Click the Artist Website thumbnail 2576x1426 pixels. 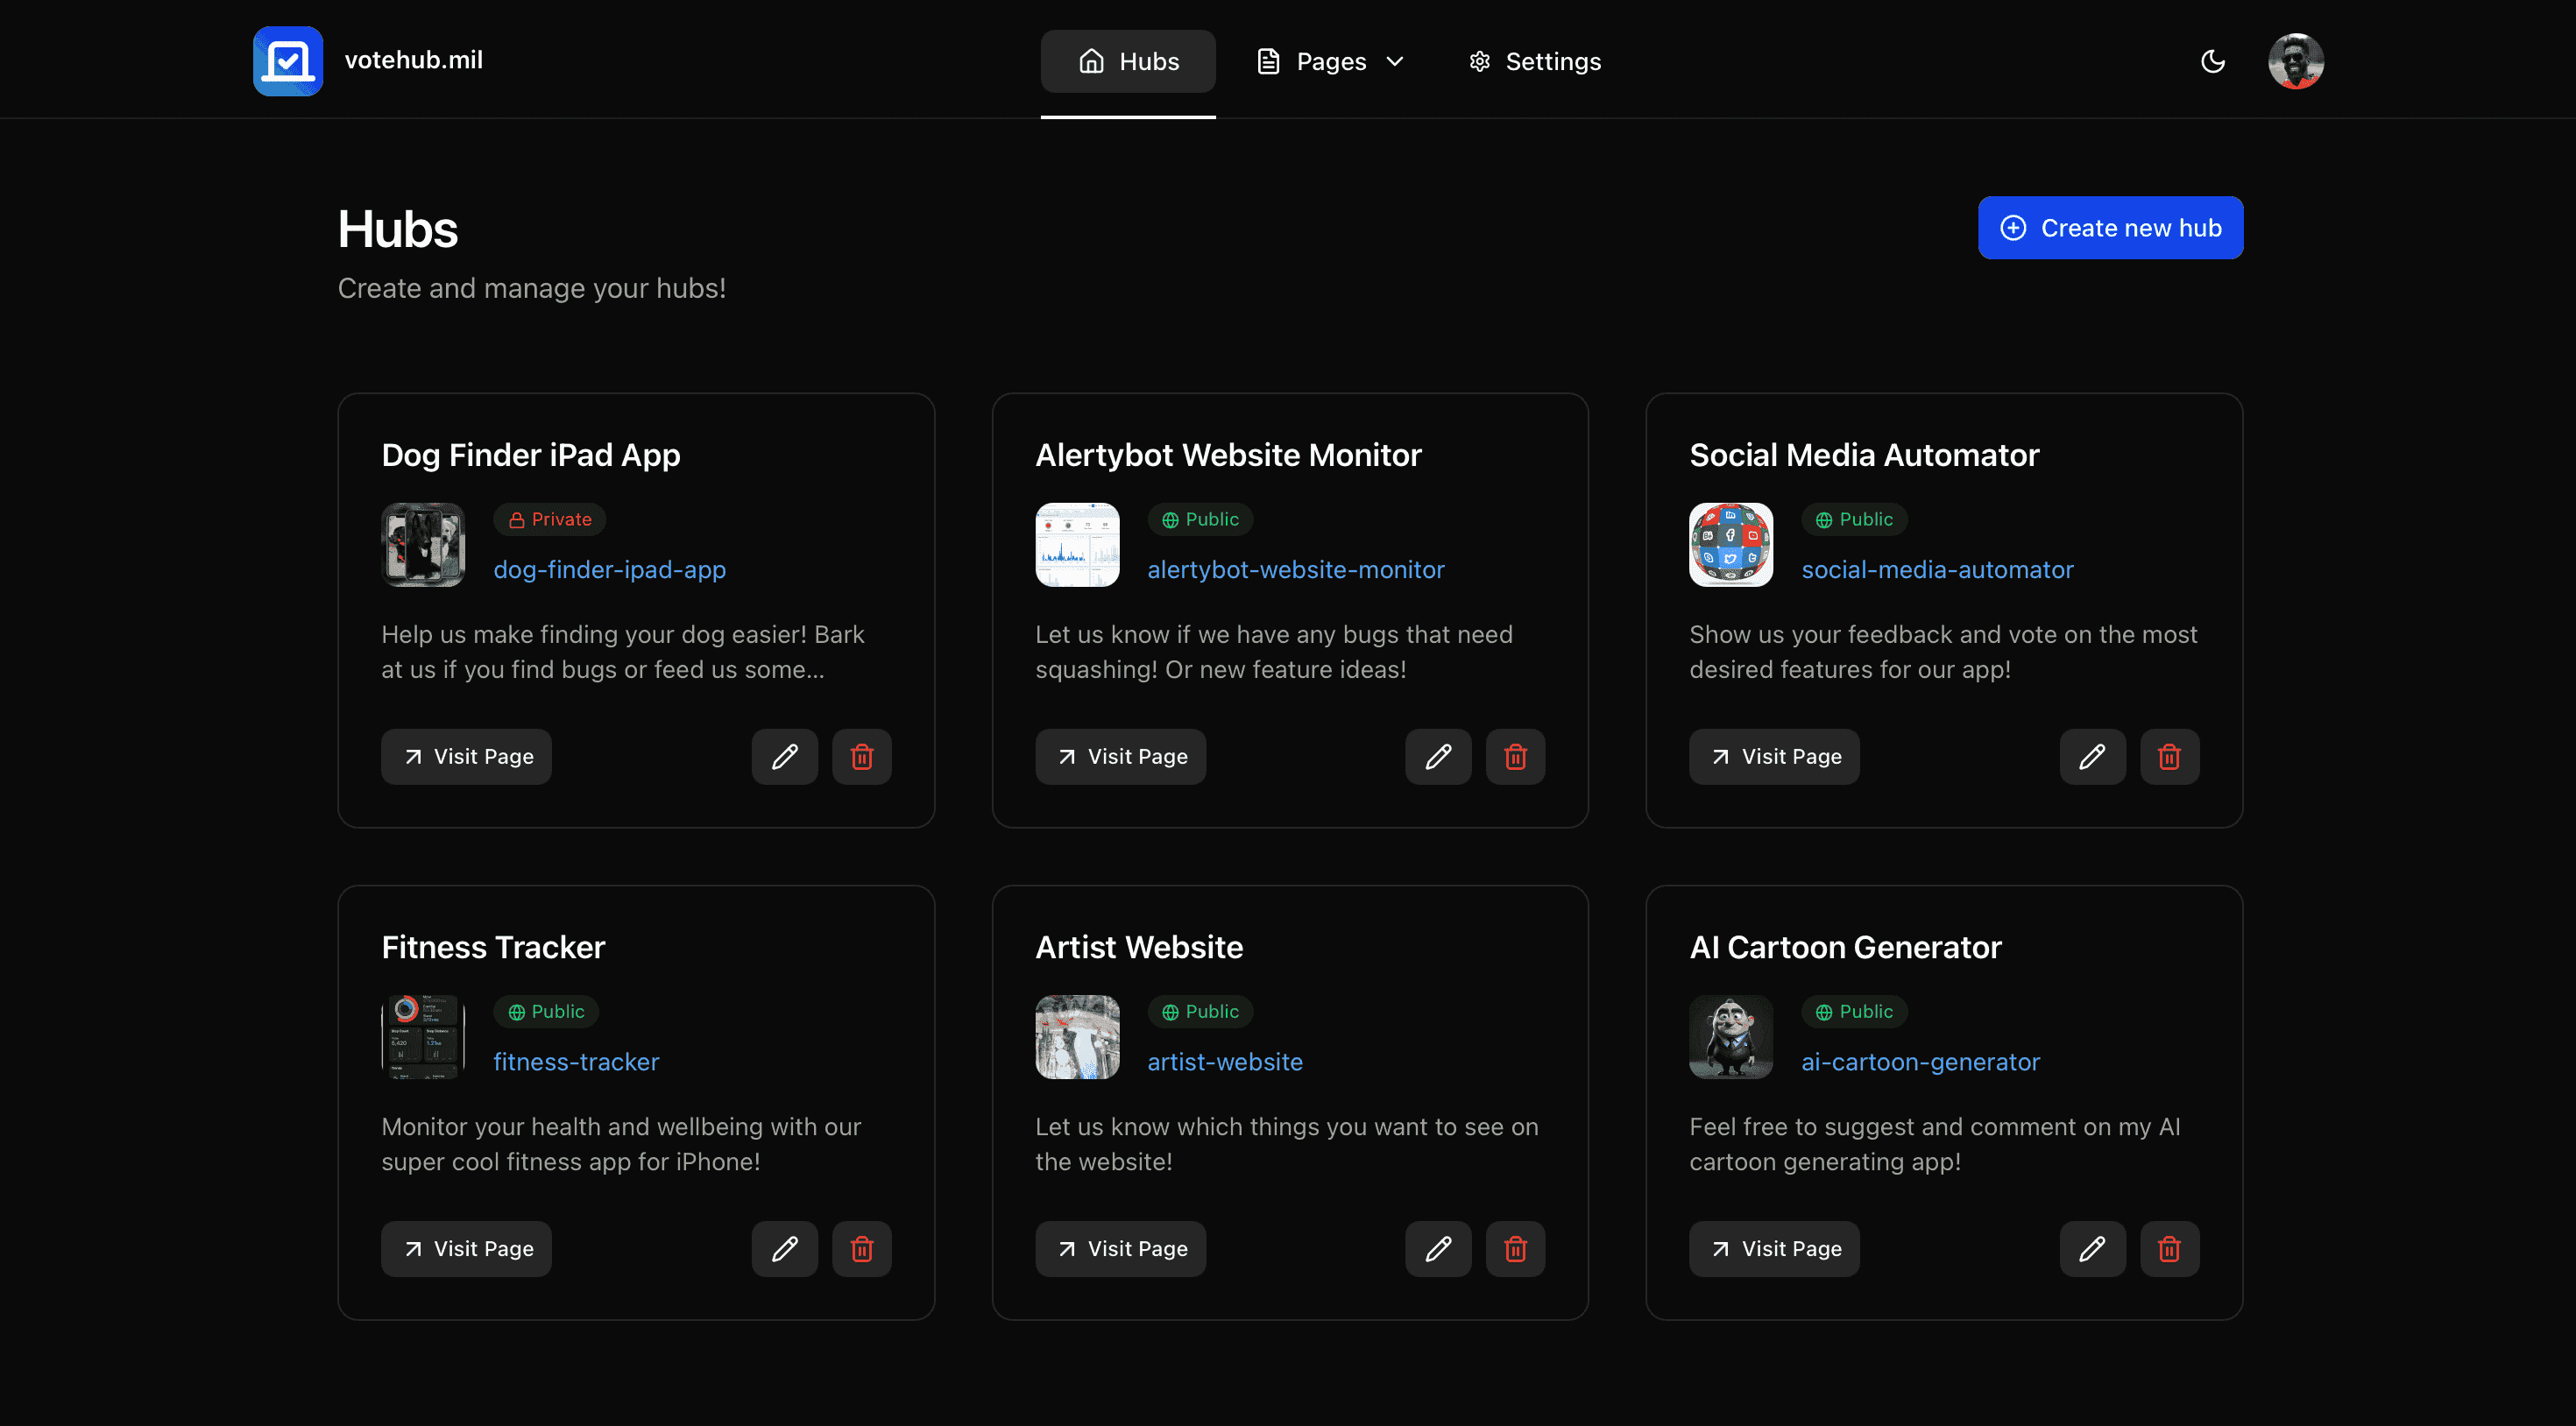(x=1077, y=1037)
